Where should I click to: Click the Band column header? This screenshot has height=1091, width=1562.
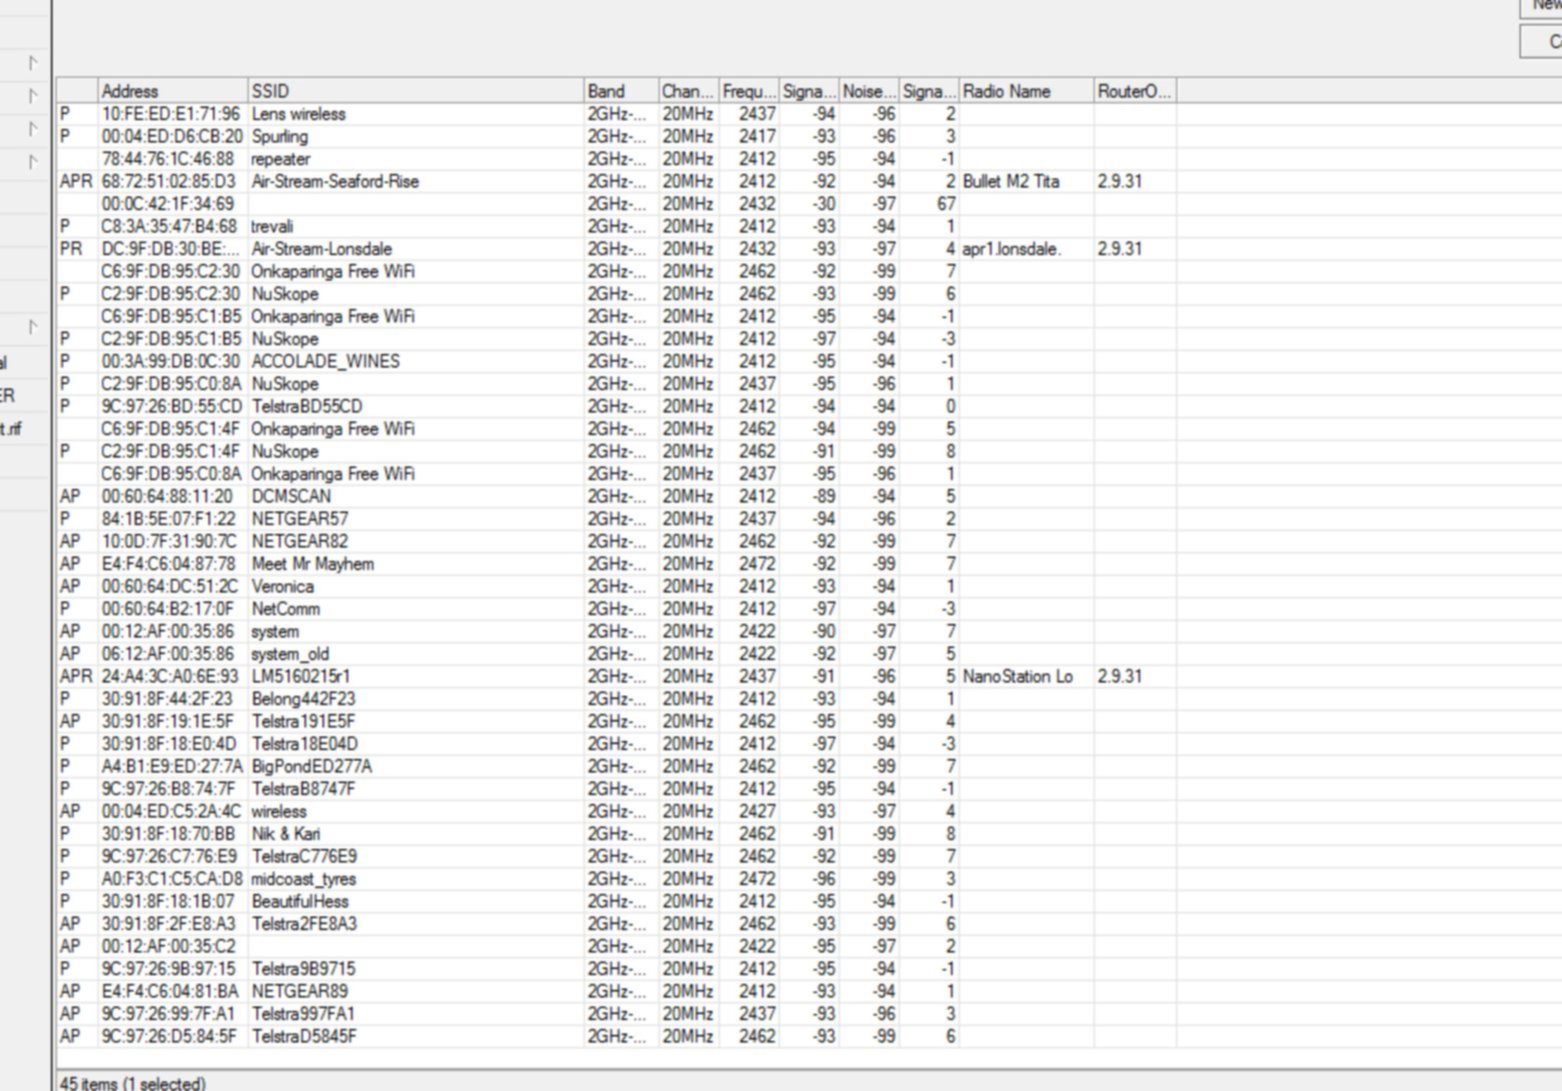pos(621,91)
